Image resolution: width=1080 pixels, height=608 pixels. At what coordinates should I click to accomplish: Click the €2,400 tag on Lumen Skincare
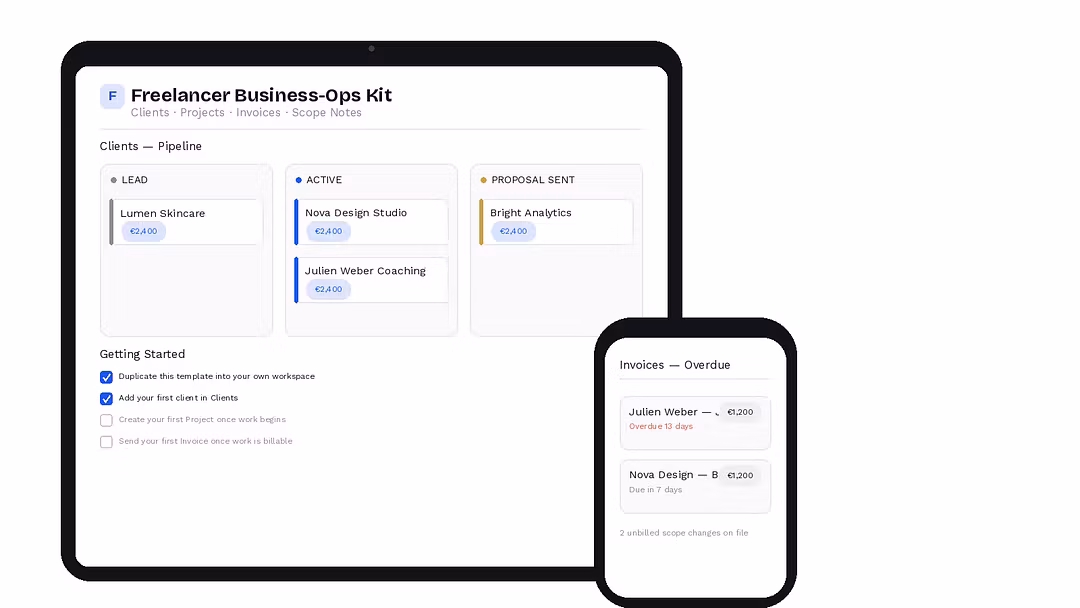click(144, 231)
